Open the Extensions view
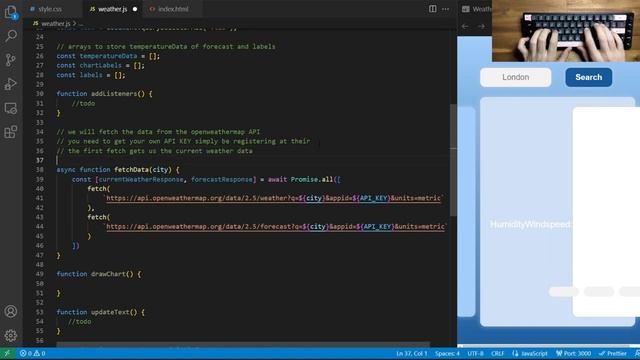This screenshot has height=360, width=640. point(11,132)
